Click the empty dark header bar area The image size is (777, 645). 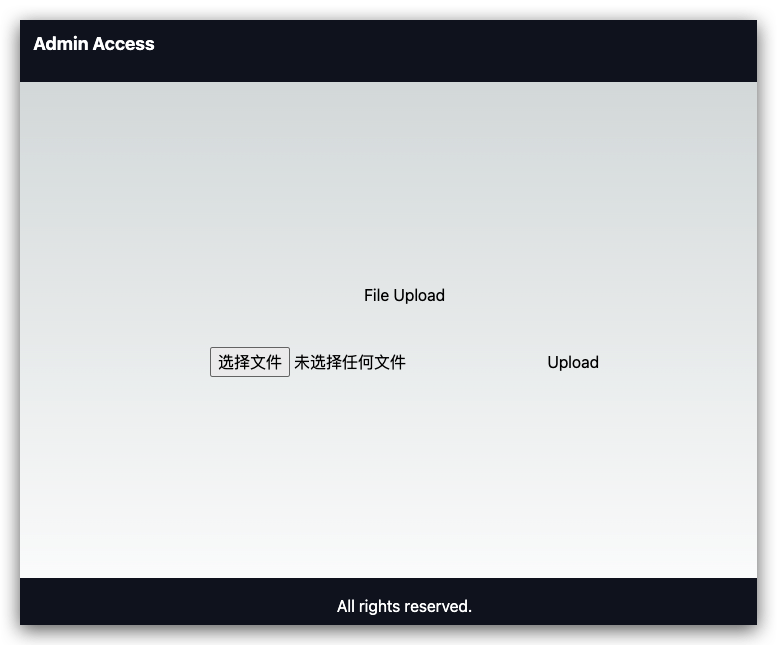[x=446, y=51]
